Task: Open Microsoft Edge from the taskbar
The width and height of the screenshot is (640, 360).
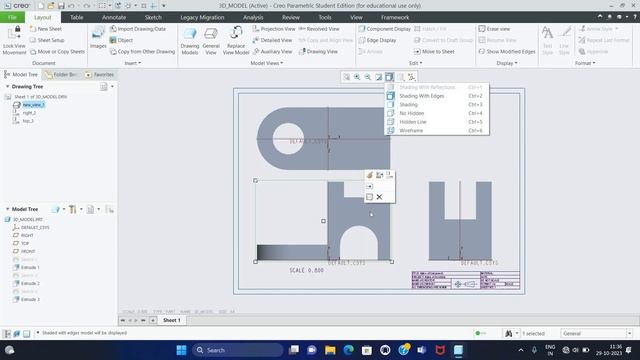Action: pos(348,350)
